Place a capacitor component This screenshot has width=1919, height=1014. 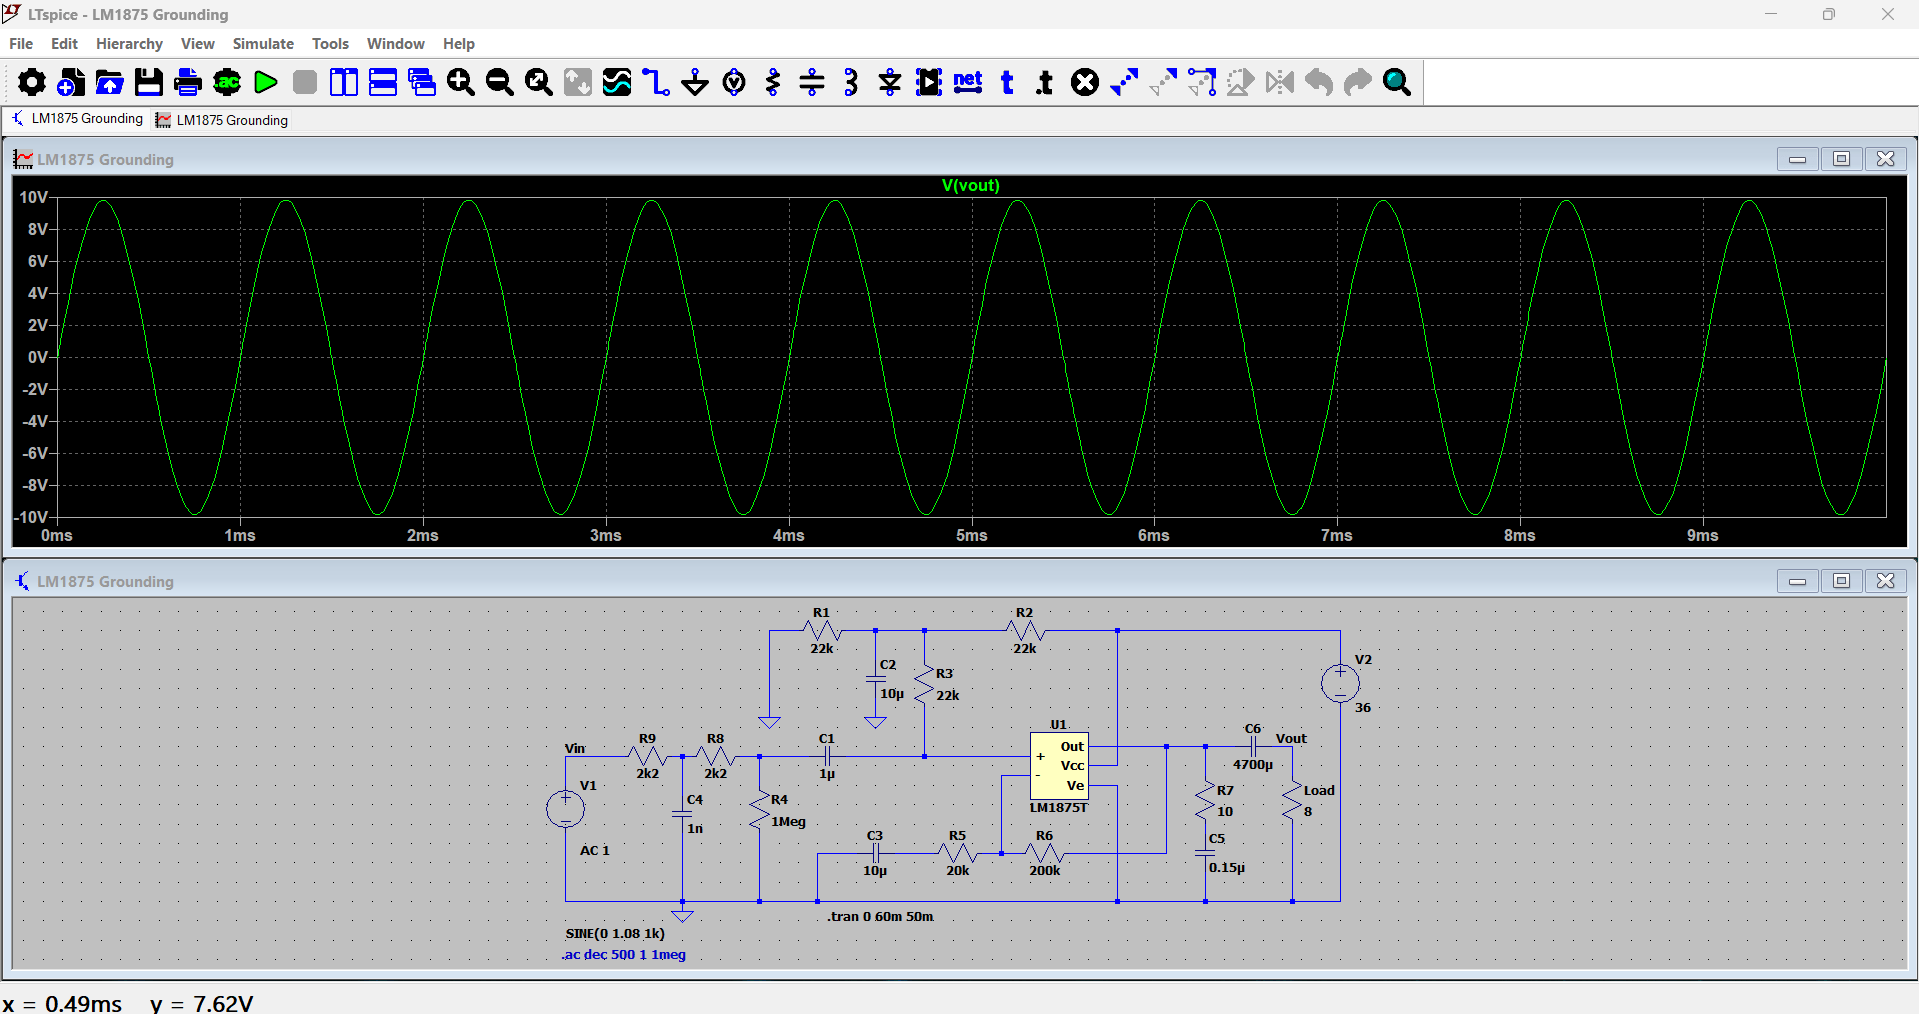tap(812, 82)
